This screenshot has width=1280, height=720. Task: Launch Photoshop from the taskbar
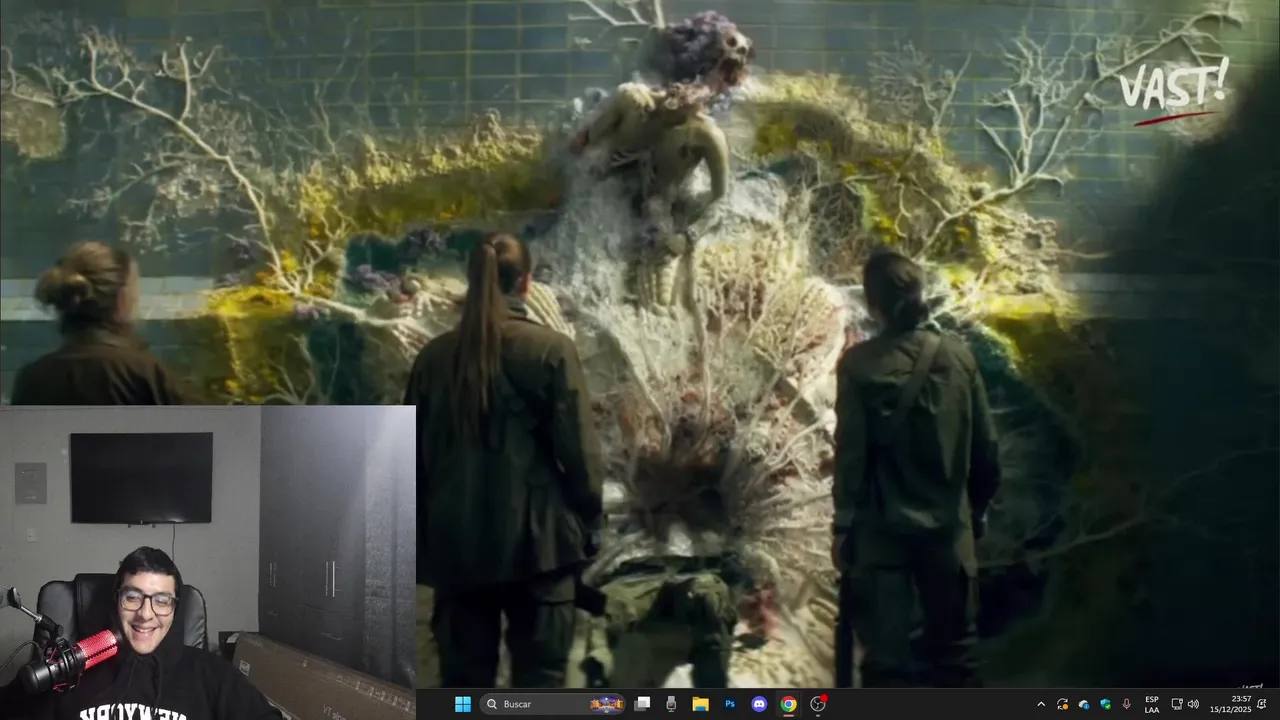coord(730,704)
